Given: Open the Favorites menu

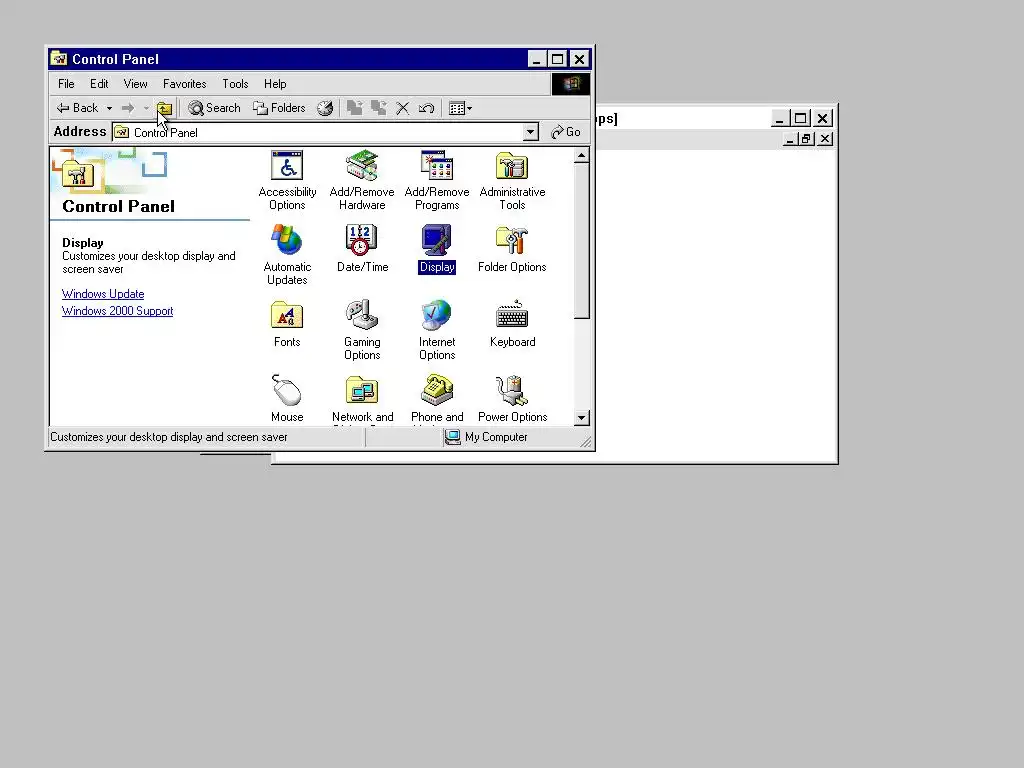Looking at the screenshot, I should (185, 84).
